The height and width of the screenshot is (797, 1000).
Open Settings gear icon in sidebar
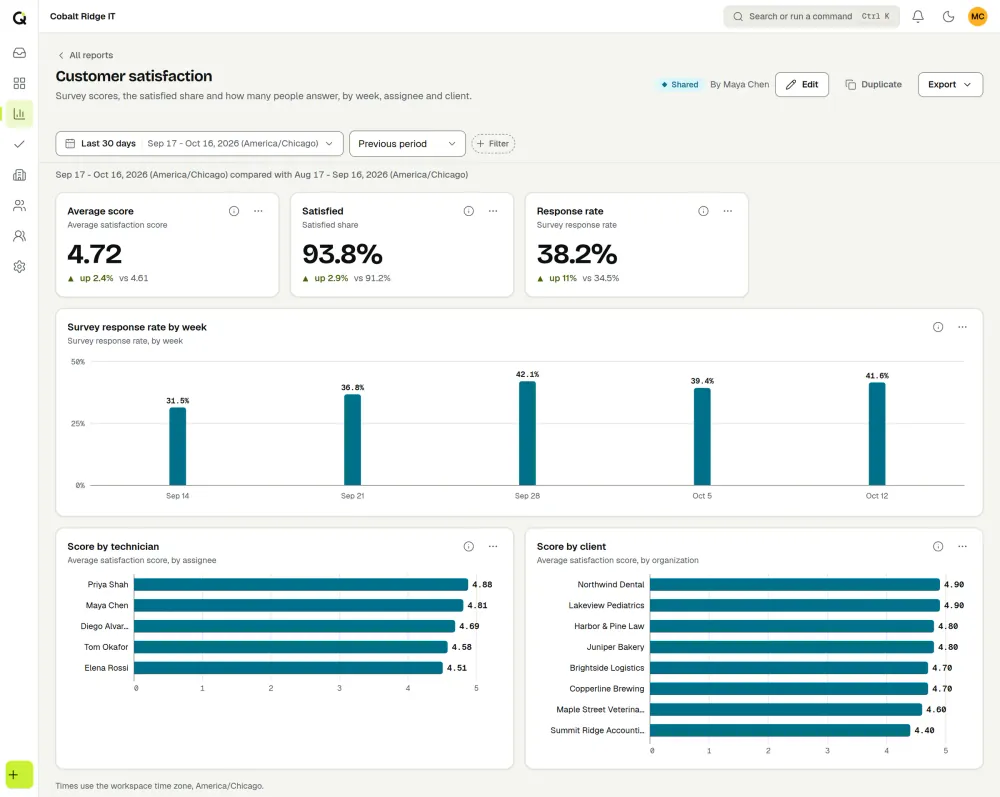tap(19, 267)
